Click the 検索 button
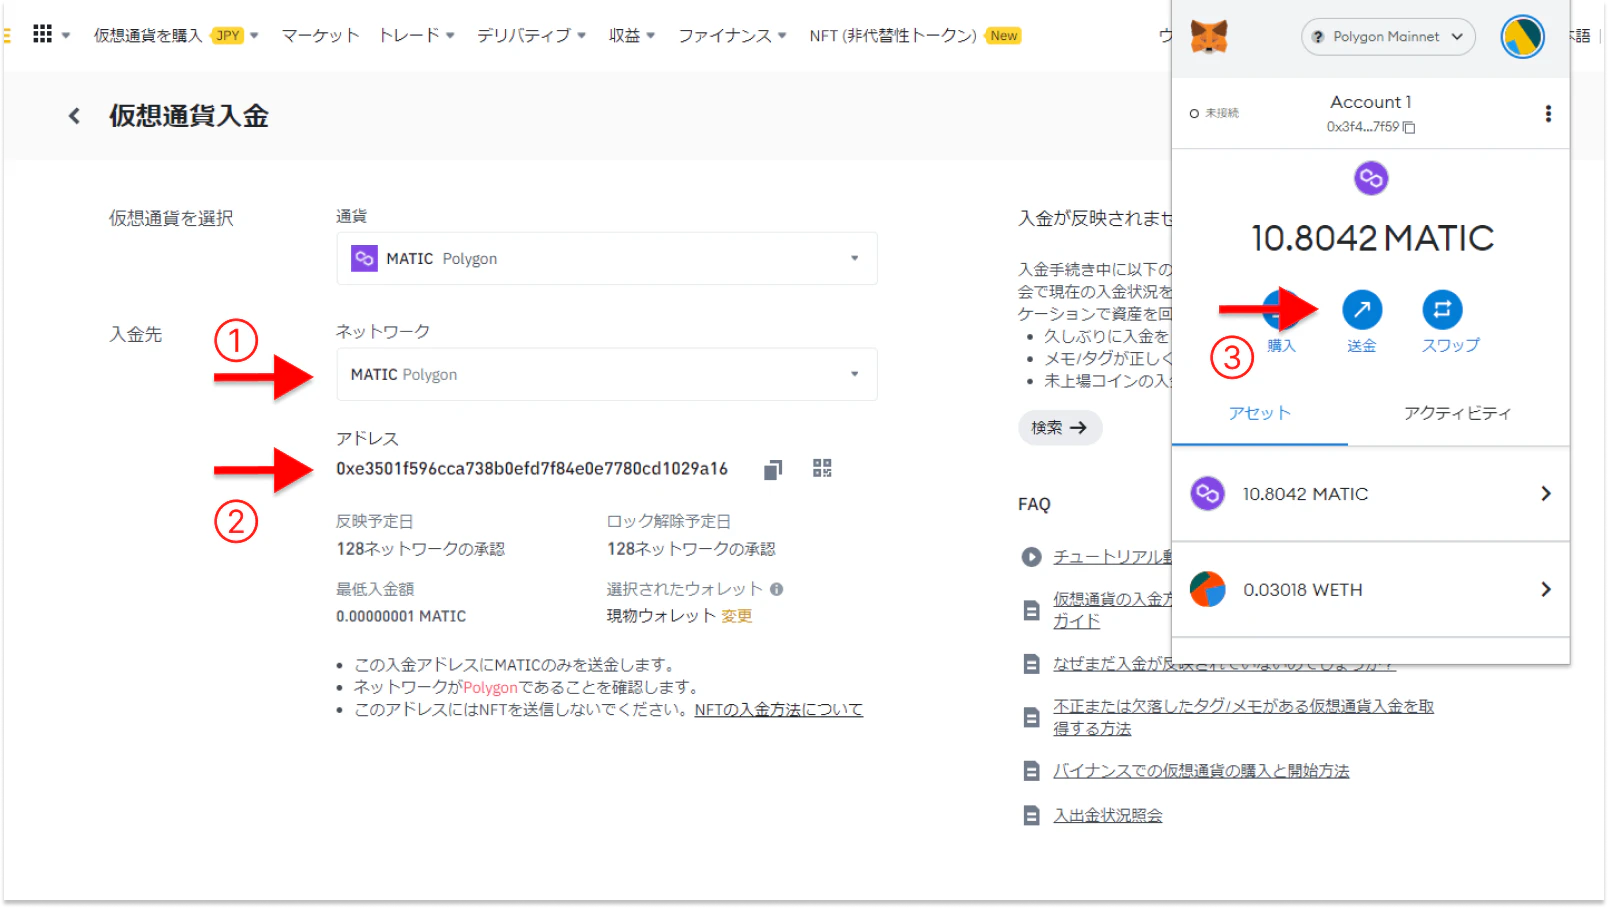This screenshot has width=1608, height=908. point(1060,428)
